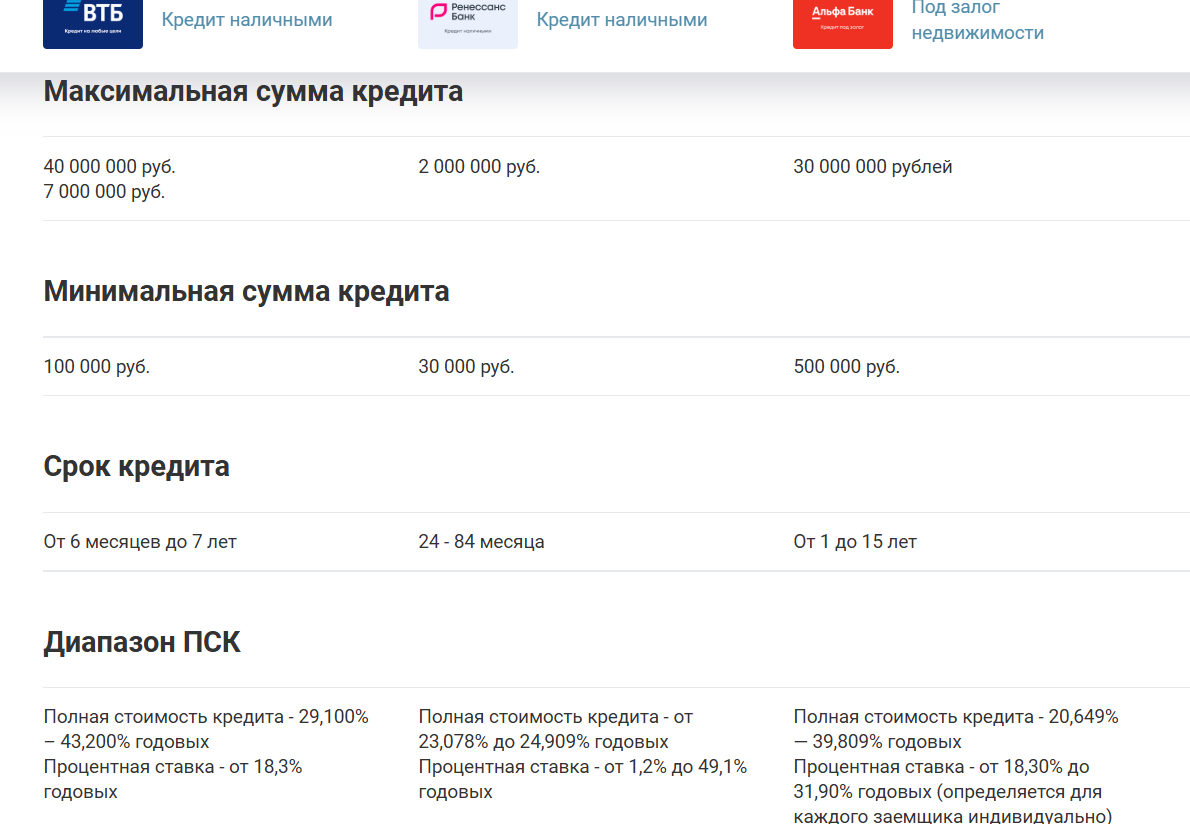Select the '40 000 000 руб.' value
The image size is (1190, 824).
109,166
